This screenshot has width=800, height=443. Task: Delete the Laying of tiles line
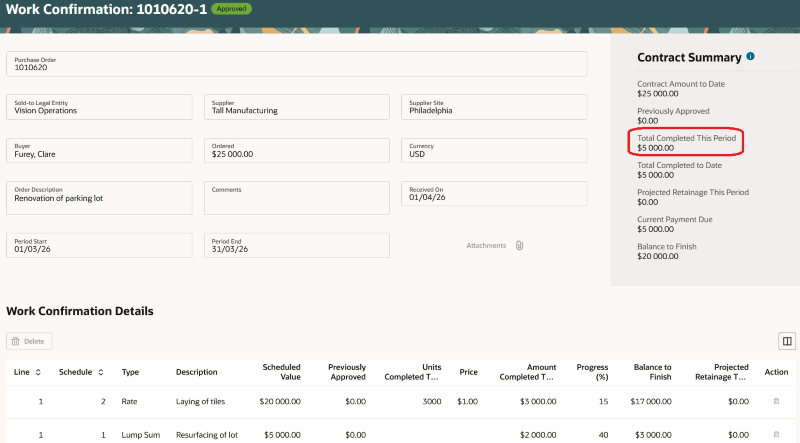[x=776, y=401]
